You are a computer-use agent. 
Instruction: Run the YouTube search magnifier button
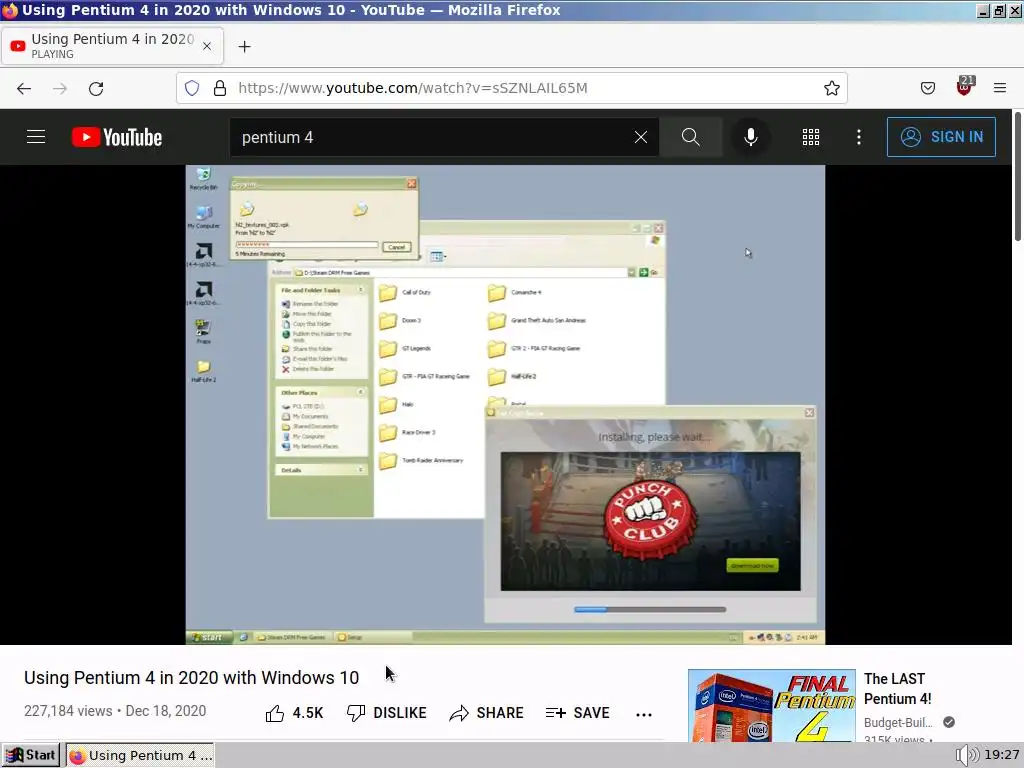690,137
